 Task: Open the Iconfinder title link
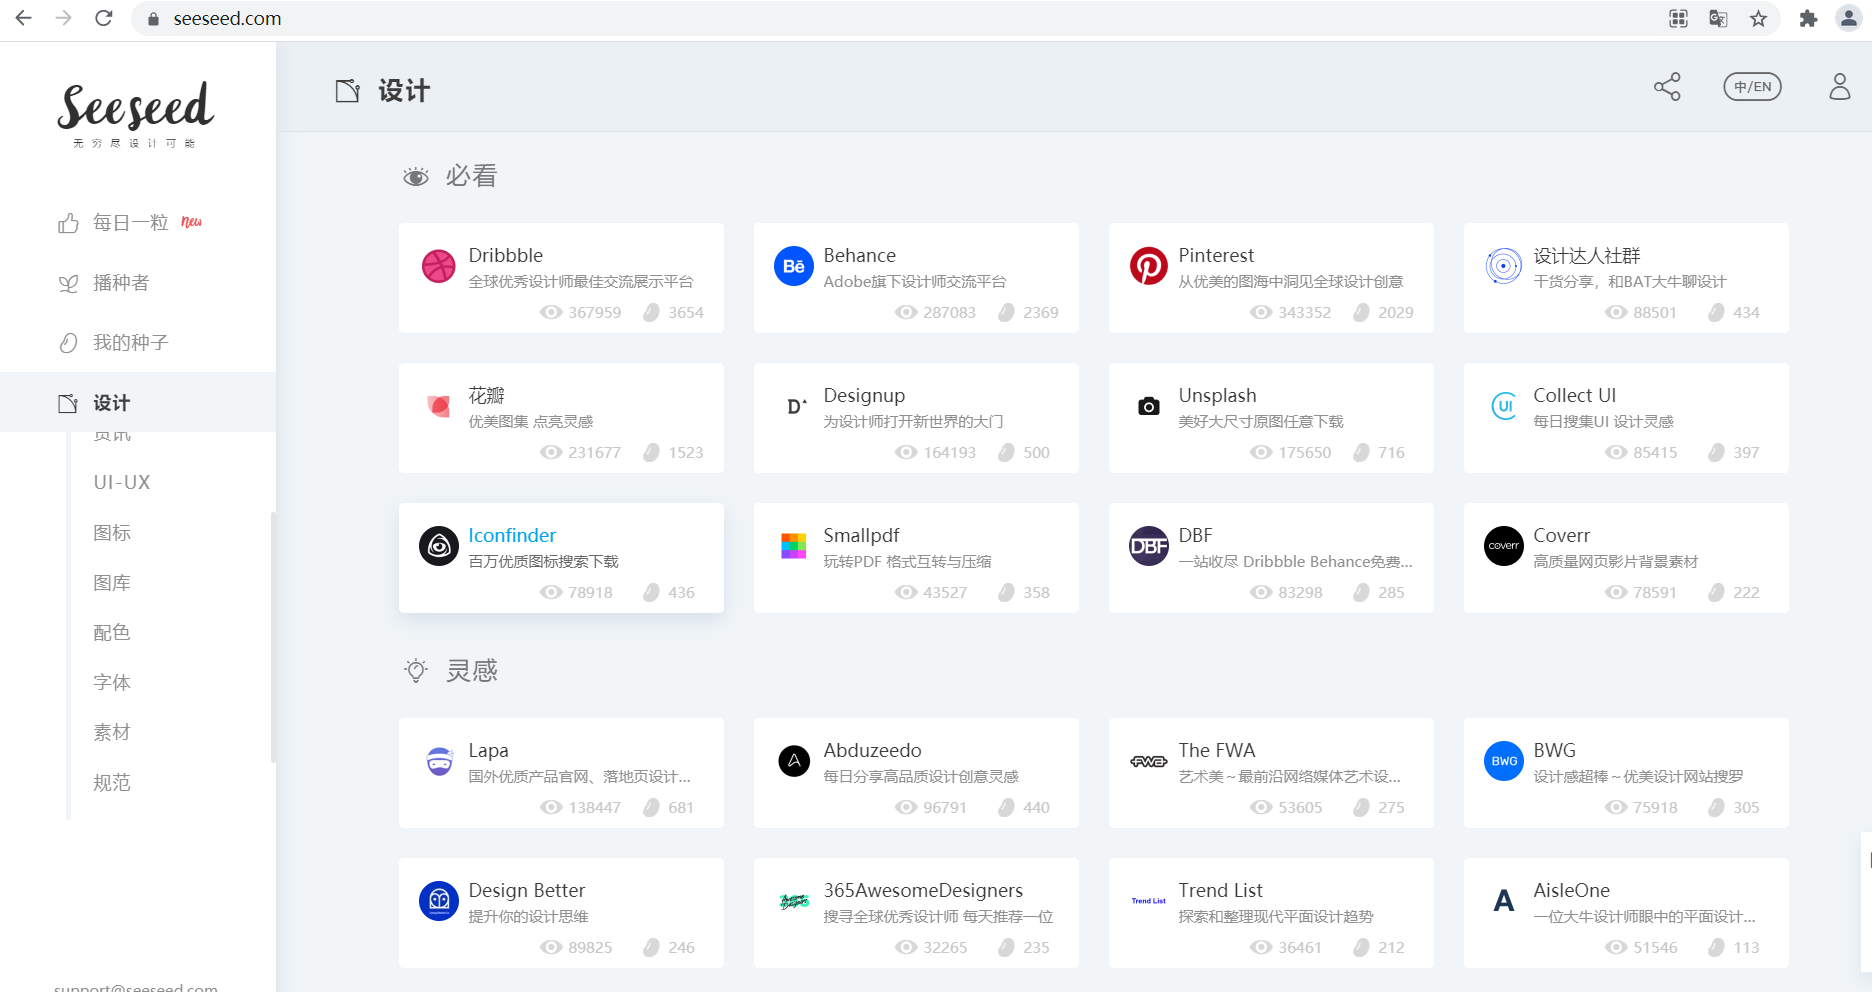coord(512,535)
